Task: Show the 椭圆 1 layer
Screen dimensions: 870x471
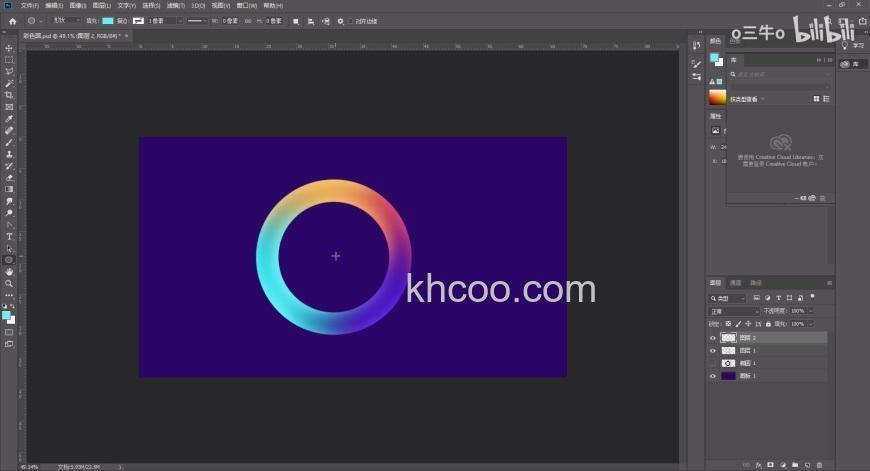Action: click(713, 363)
